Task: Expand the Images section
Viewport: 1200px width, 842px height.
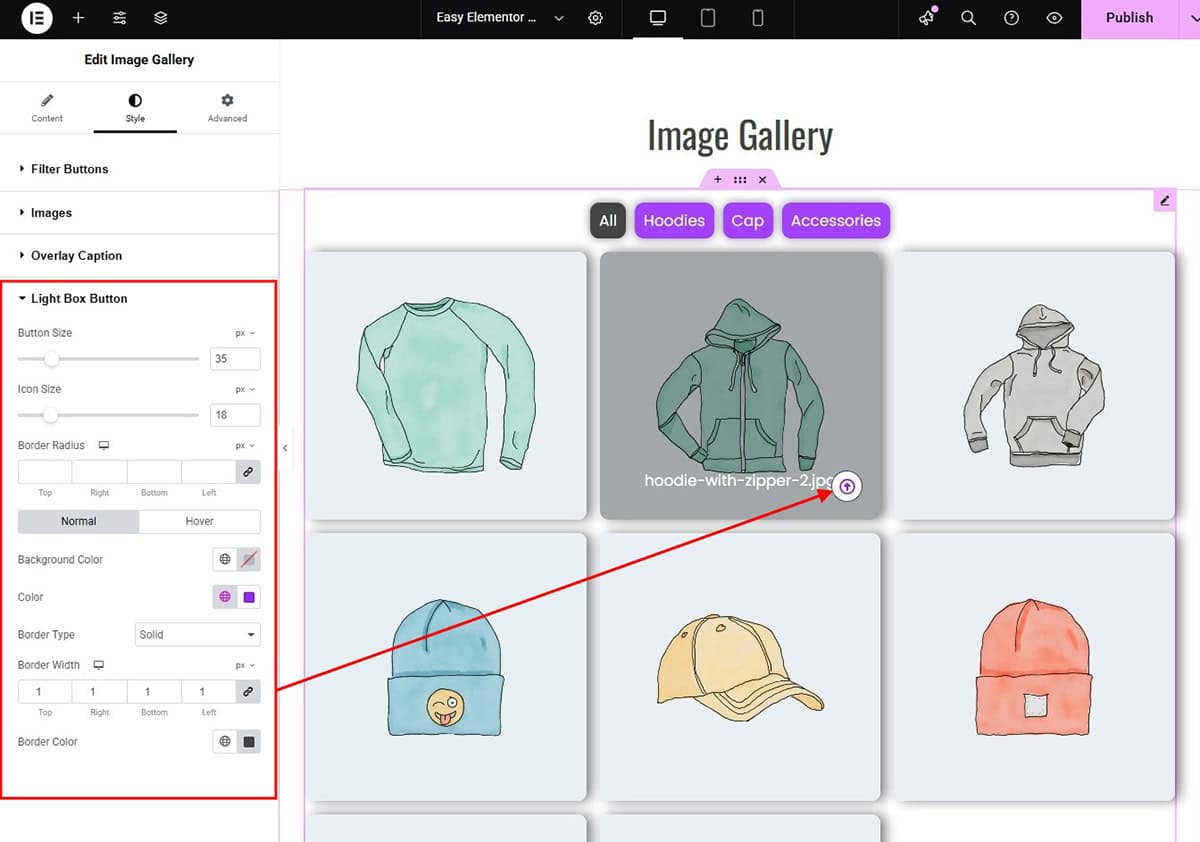Action: [139, 213]
